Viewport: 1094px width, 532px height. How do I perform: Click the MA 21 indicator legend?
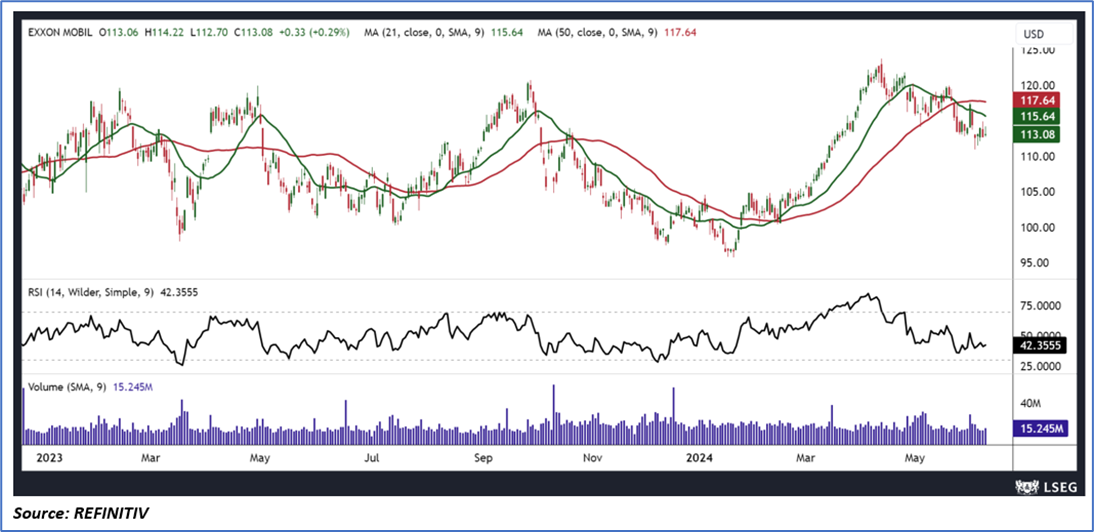point(444,32)
